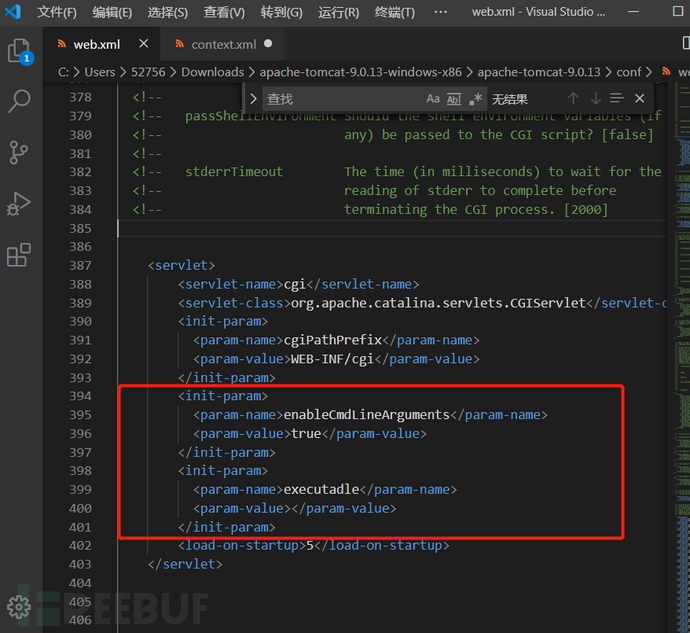Open the Extensions view

pyautogui.click(x=20, y=255)
